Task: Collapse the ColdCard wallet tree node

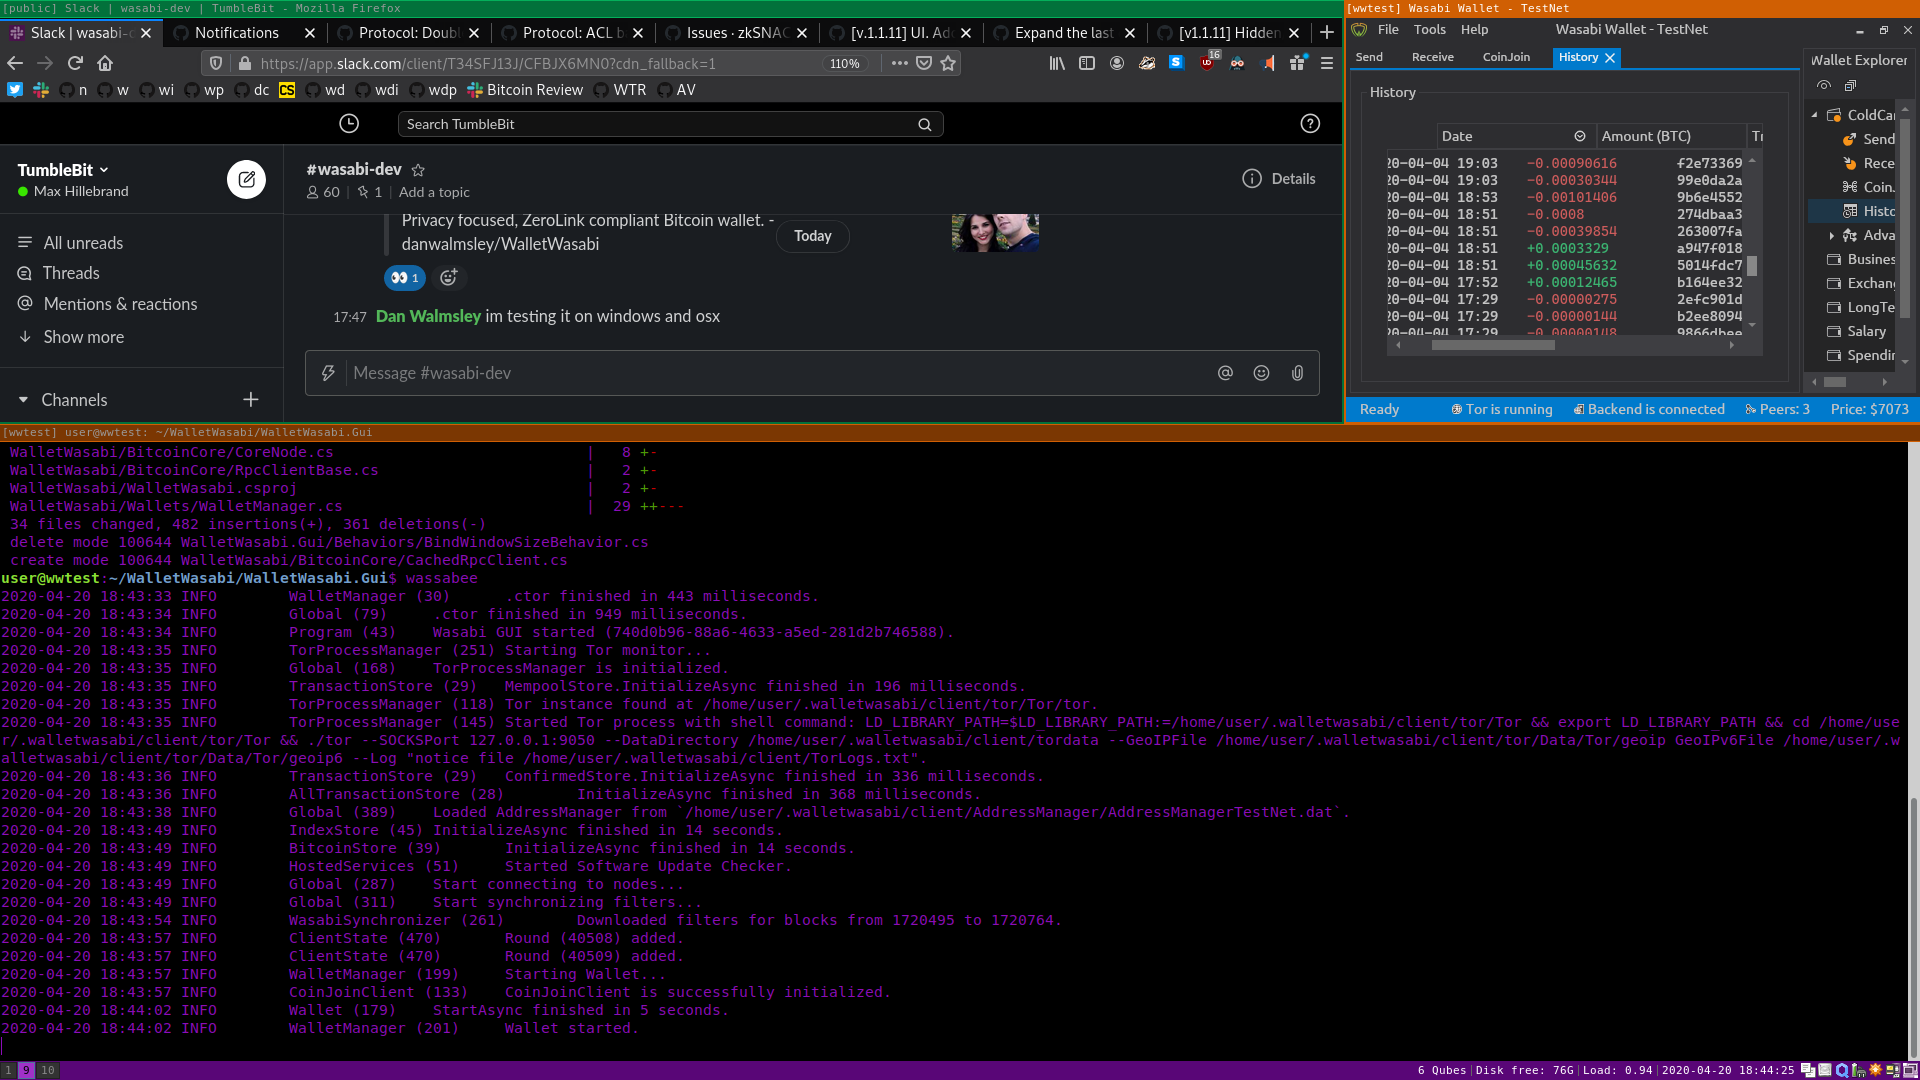Action: coord(1815,114)
